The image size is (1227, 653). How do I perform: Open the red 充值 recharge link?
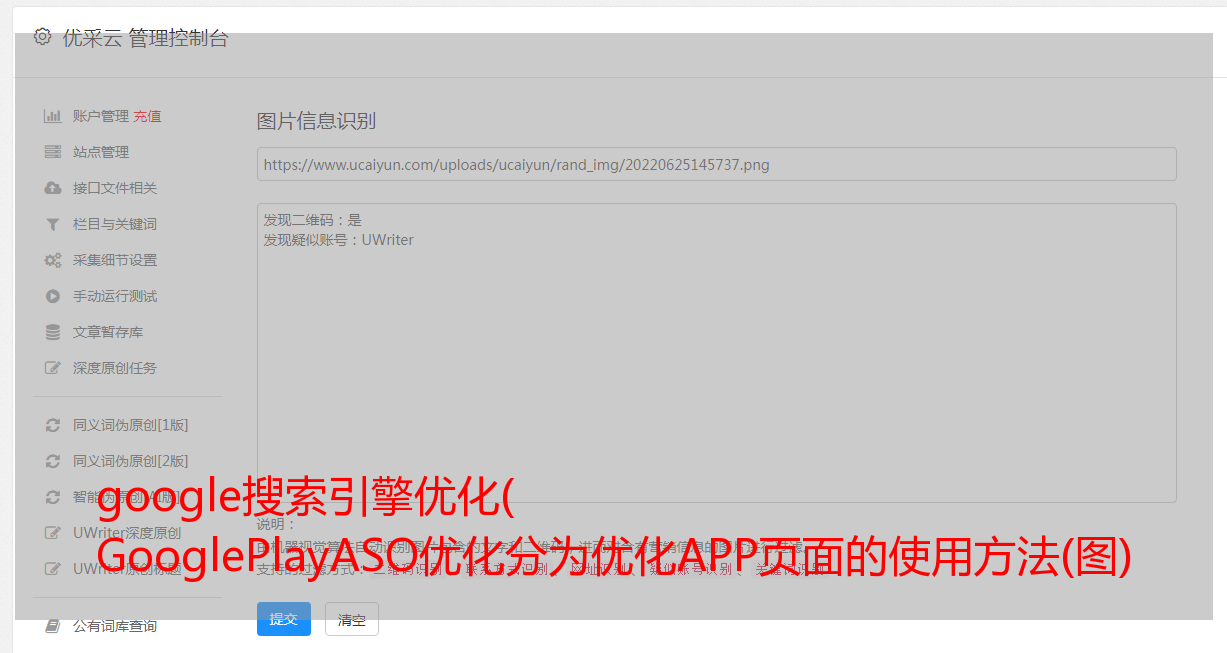point(147,116)
